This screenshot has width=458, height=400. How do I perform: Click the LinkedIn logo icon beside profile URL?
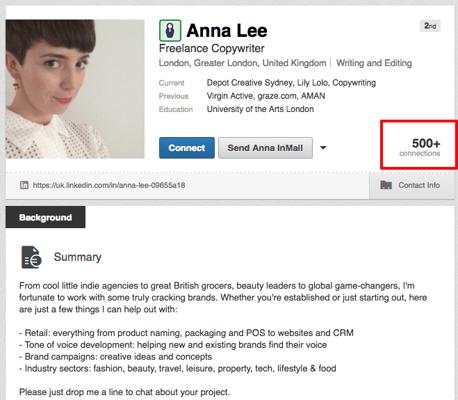24,185
